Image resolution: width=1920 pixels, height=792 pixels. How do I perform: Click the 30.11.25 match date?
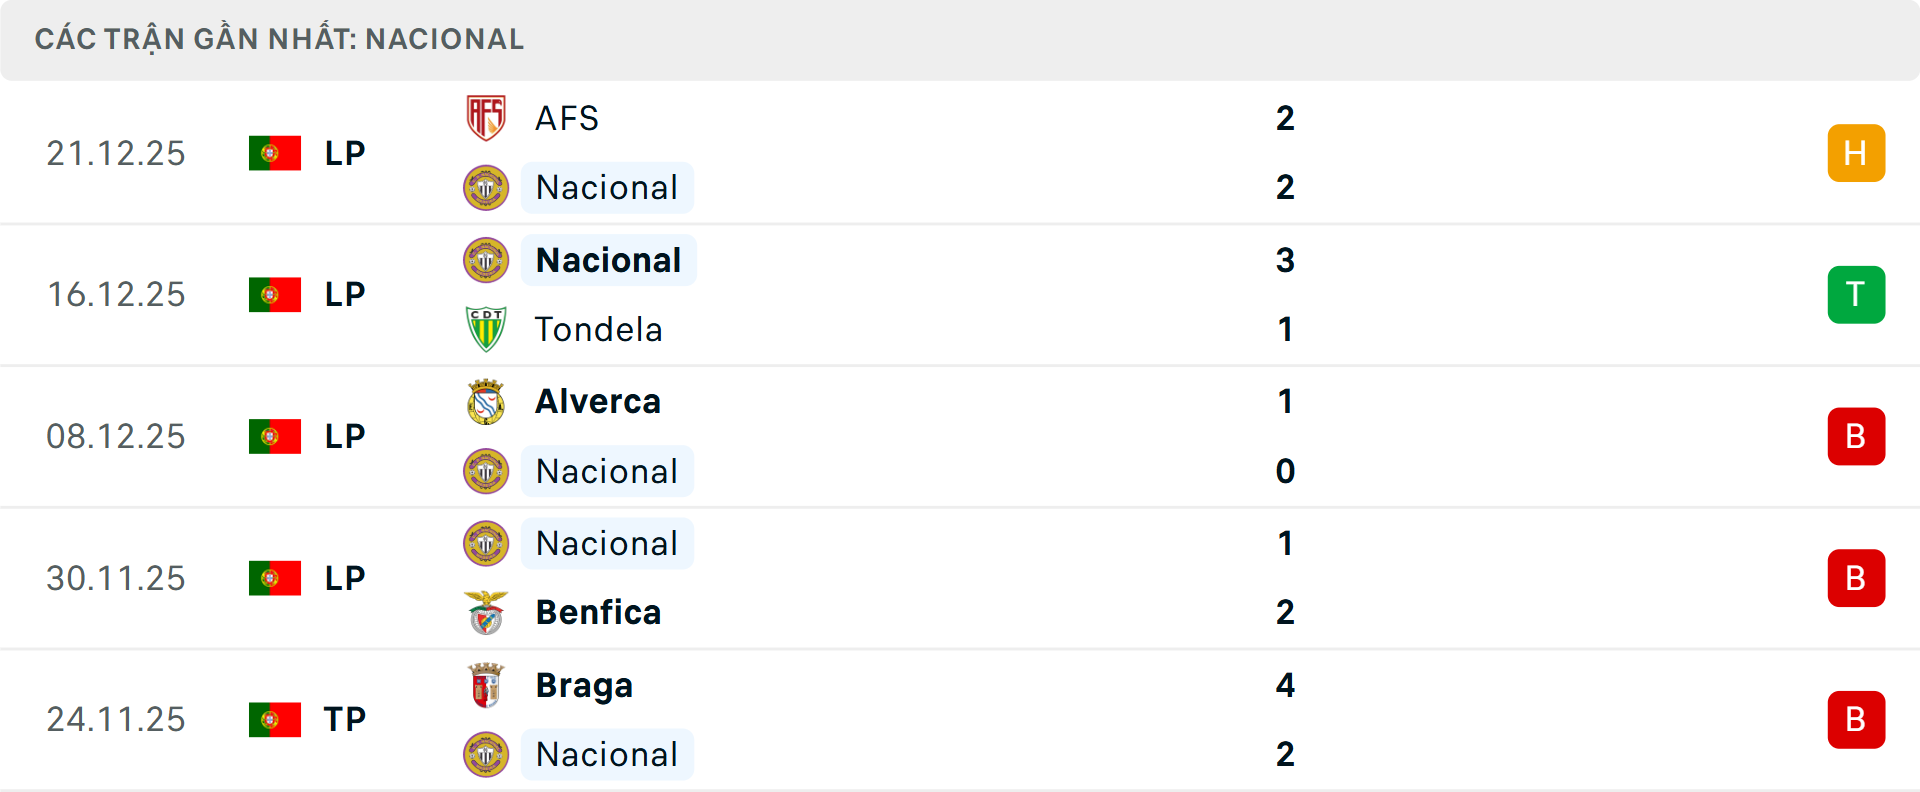tap(116, 578)
